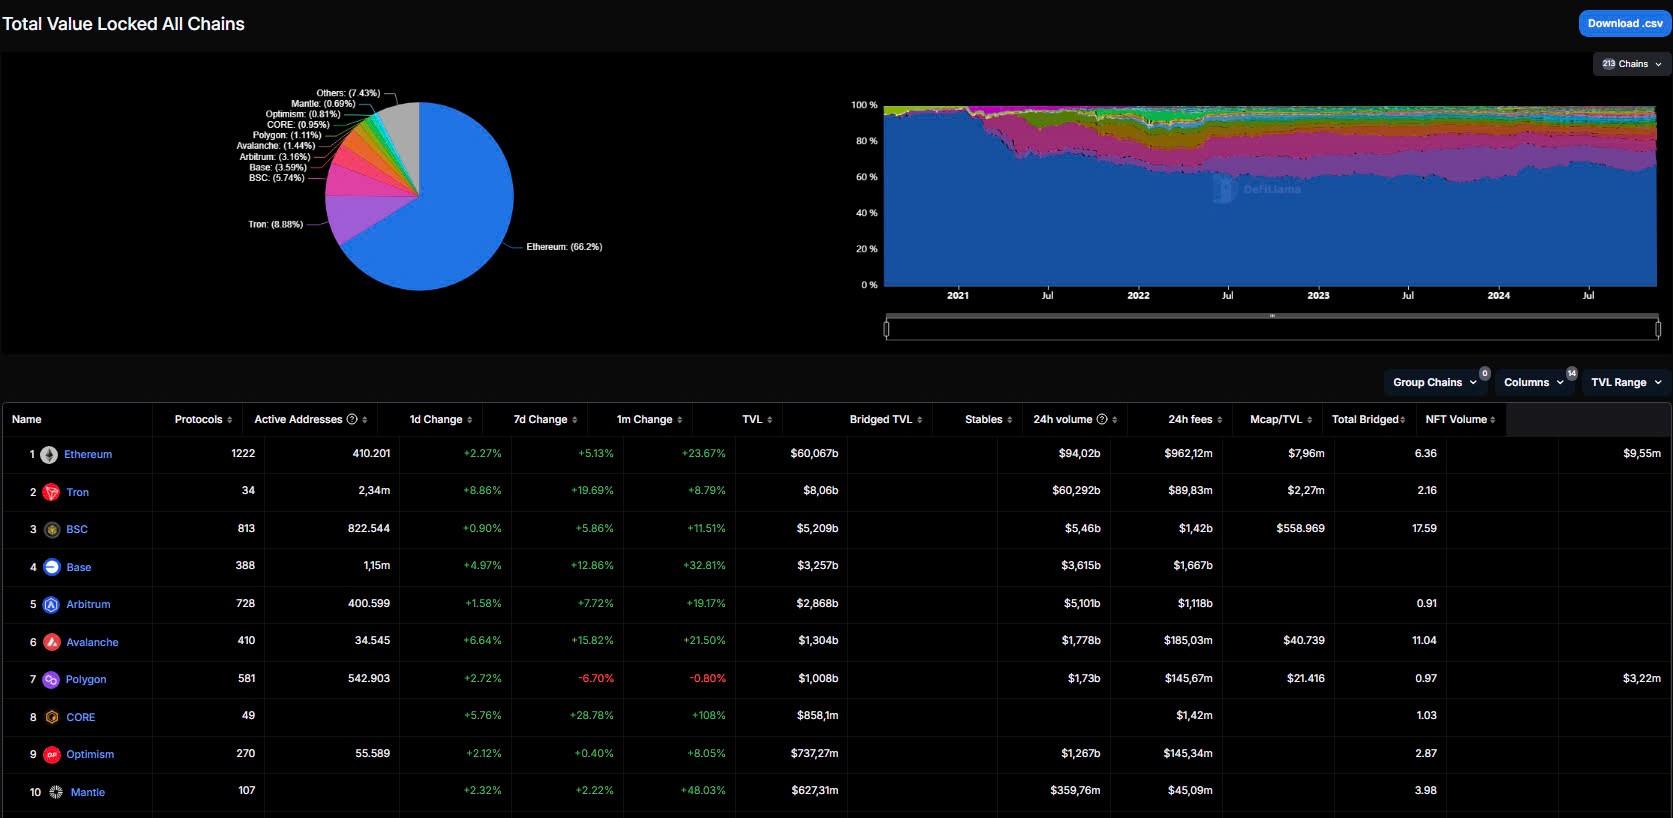Click the Mantle 24h volume value $359,76m
Viewport: 1673px width, 818px height.
pyautogui.click(x=1075, y=791)
